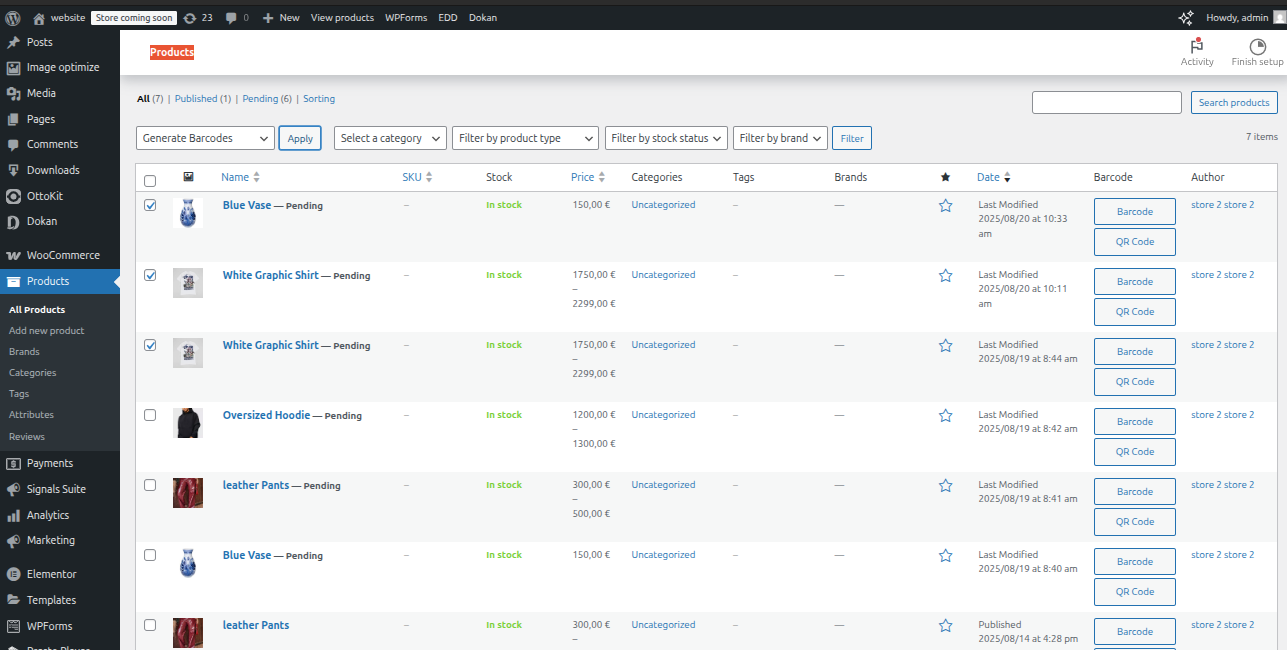This screenshot has width=1287, height=650.
Task: Click the AI sparkle icon near Howdy admin
Action: (1186, 18)
